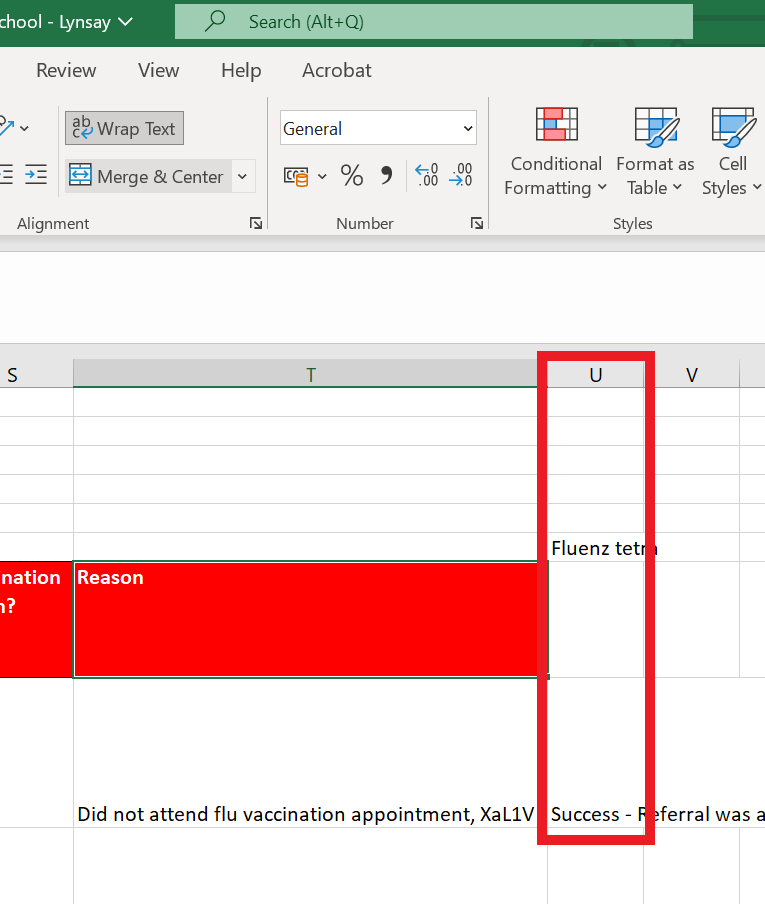Expand the Conditional Formatting menu
This screenshot has width=765, height=904.
pyautogui.click(x=556, y=151)
